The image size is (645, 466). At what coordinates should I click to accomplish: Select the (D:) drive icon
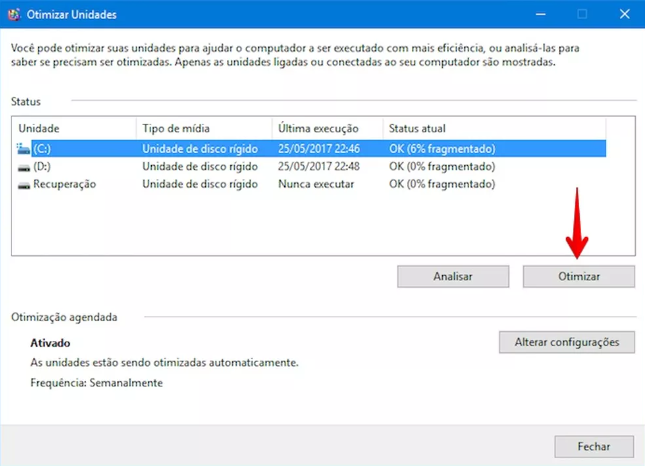24,167
